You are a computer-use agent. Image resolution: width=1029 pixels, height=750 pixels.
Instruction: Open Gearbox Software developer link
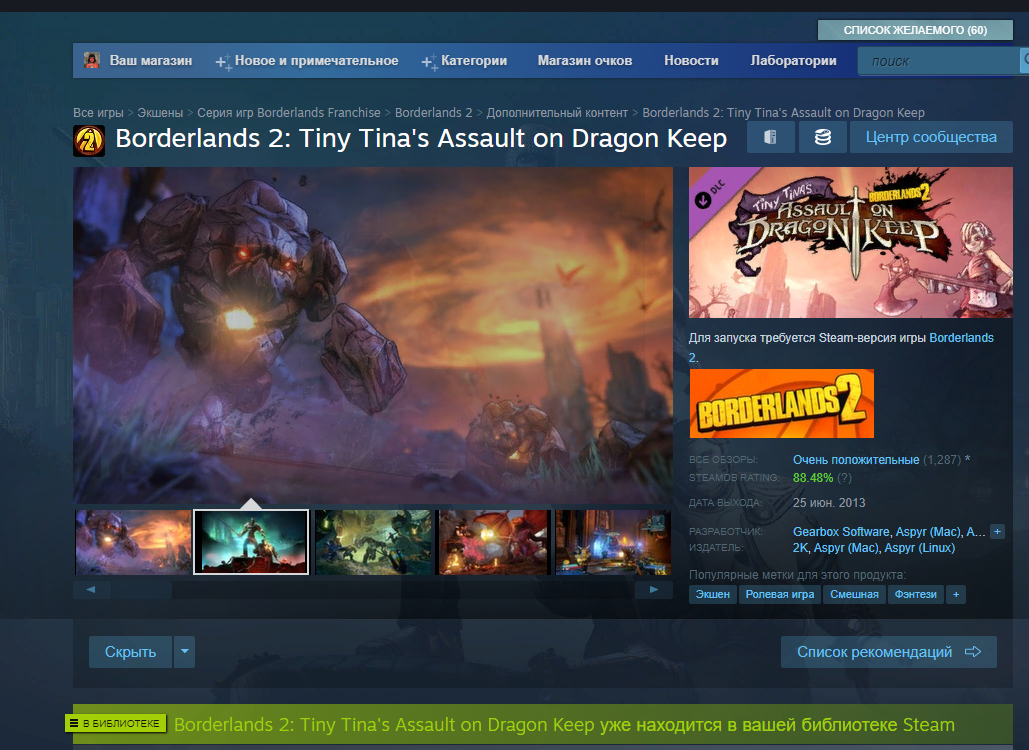(x=841, y=531)
